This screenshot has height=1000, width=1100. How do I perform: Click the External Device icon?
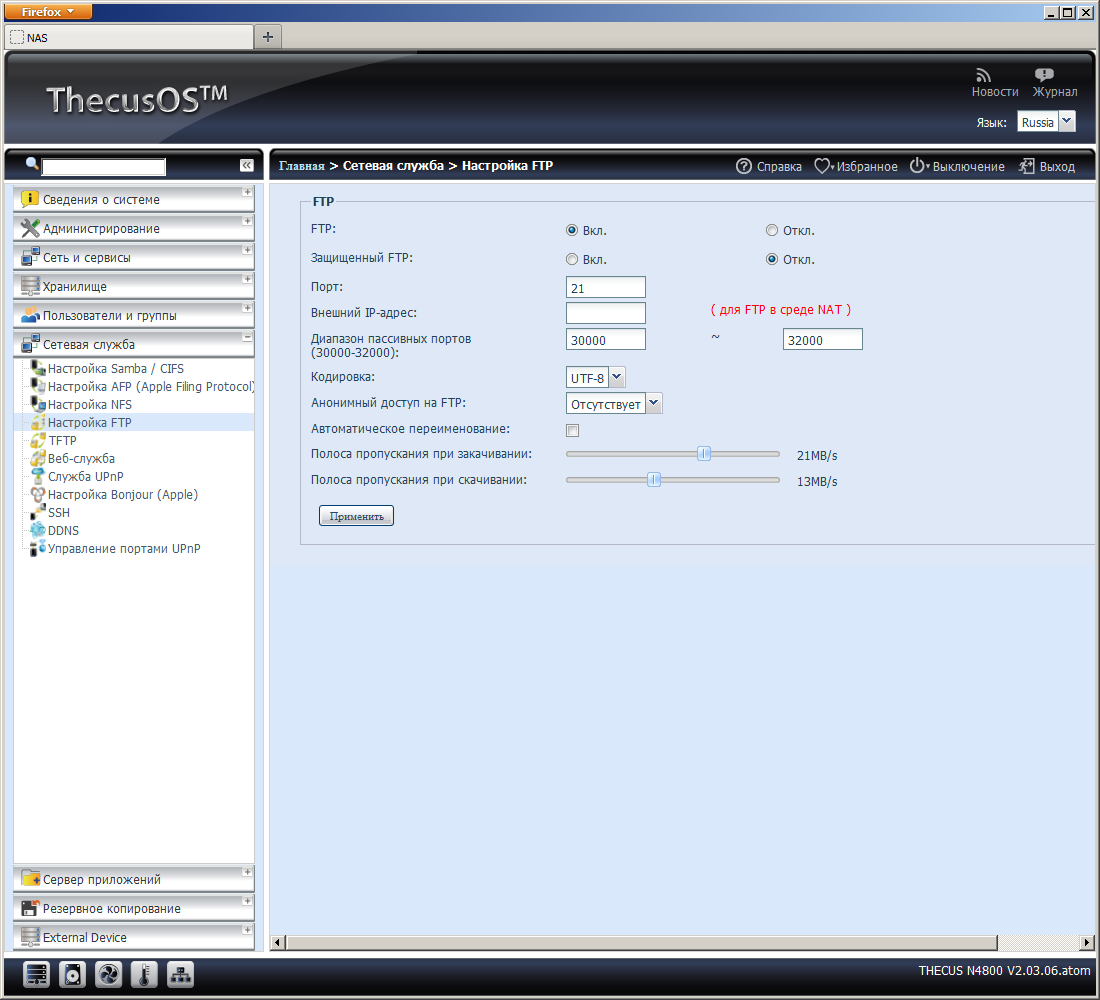click(29, 937)
